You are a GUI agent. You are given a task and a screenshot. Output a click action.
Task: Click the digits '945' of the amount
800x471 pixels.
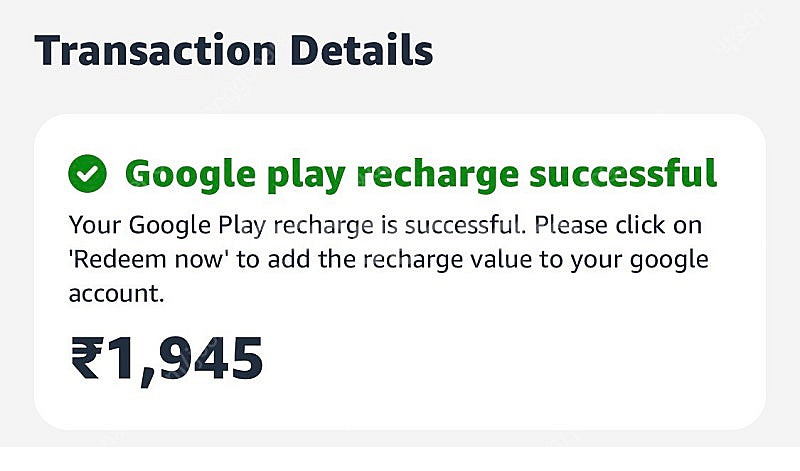point(211,358)
